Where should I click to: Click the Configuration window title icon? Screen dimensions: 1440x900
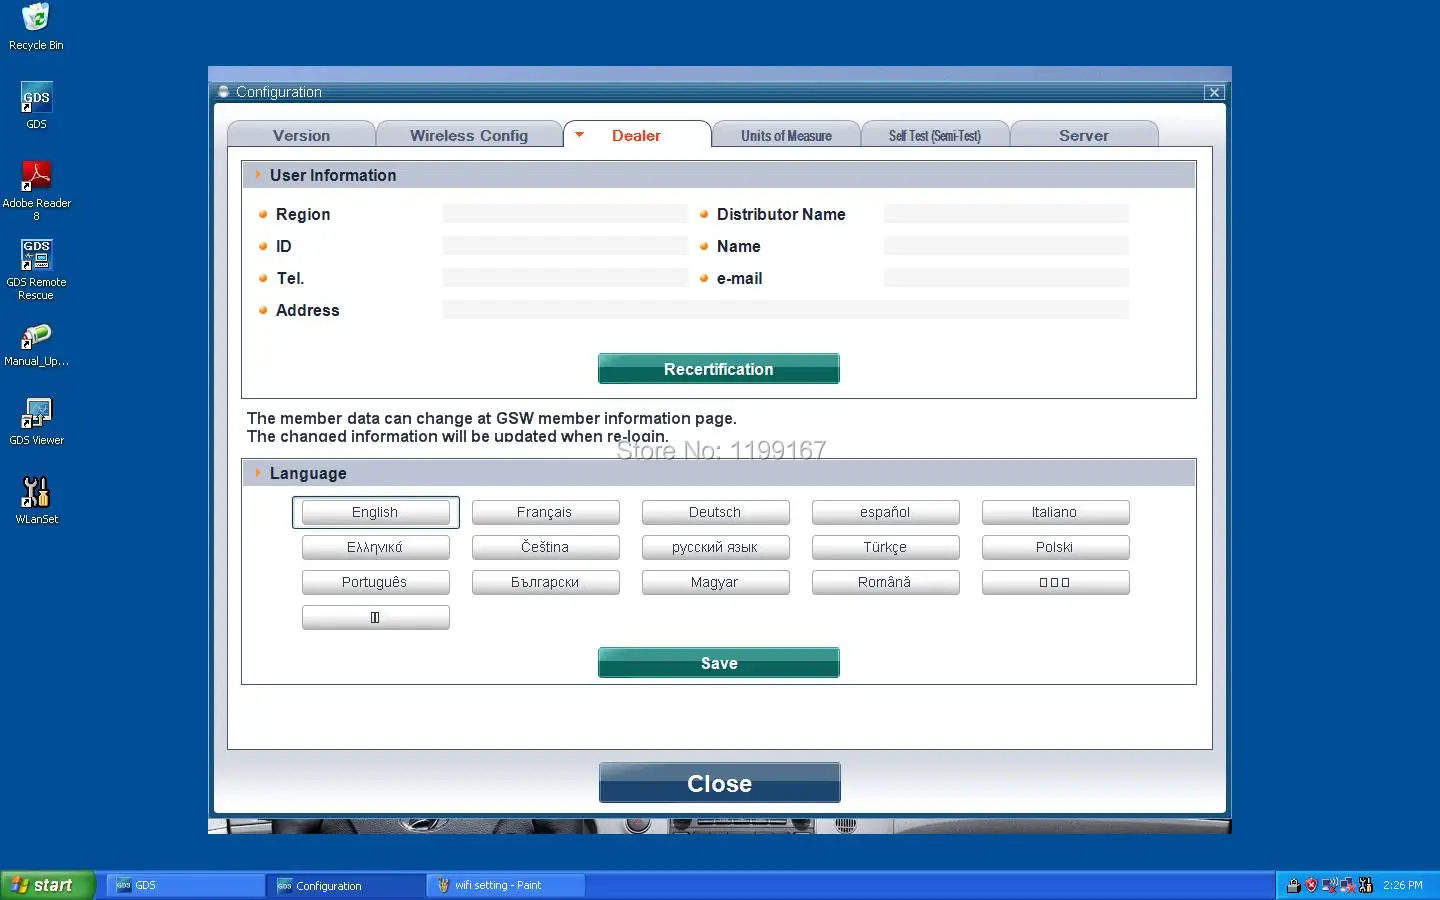tap(223, 92)
